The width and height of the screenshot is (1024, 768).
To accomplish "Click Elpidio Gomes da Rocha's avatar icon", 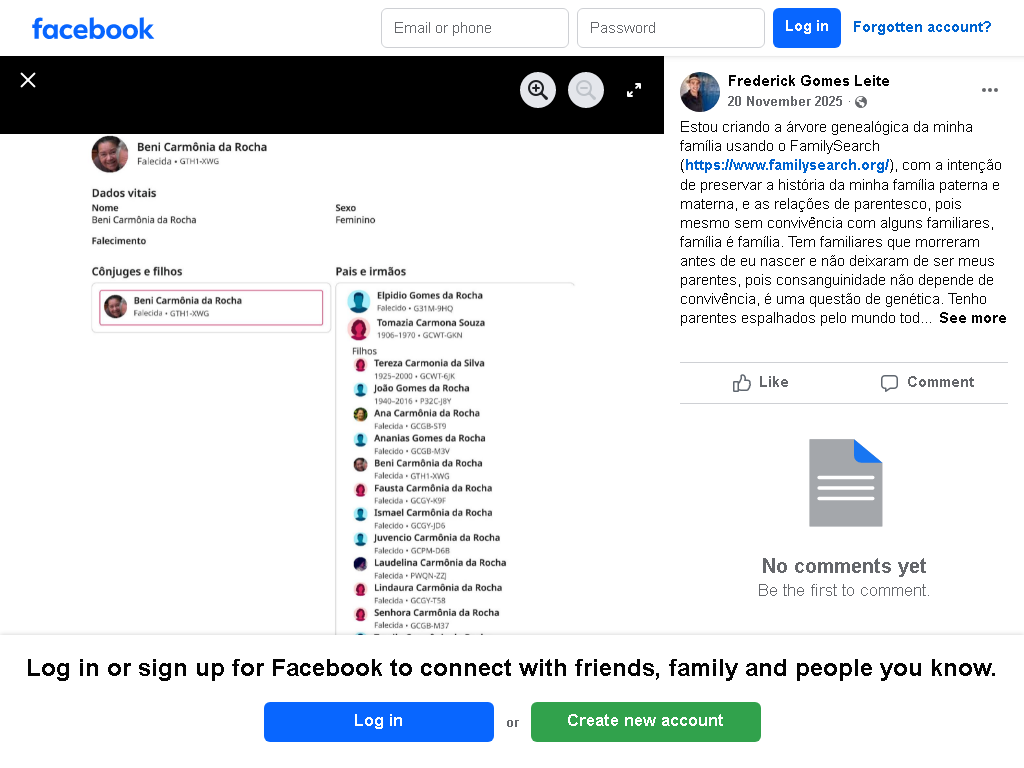I will click(x=359, y=302).
